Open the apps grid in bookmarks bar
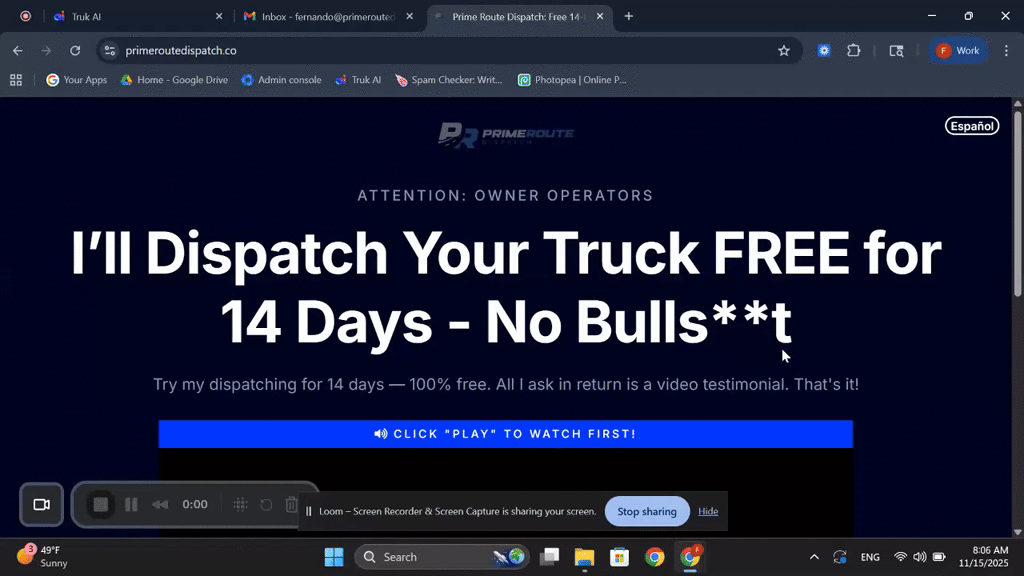The image size is (1024, 576). coord(16,80)
